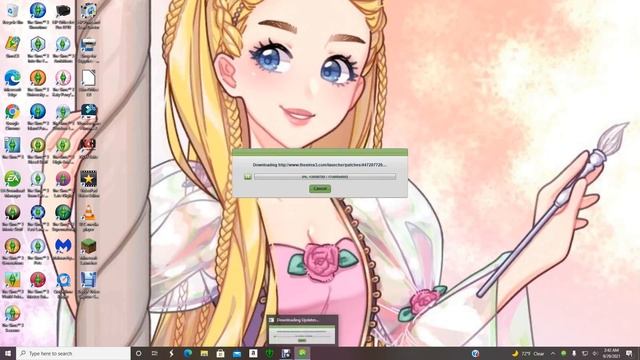
Task: Open the notification center icon
Action: click(629, 353)
